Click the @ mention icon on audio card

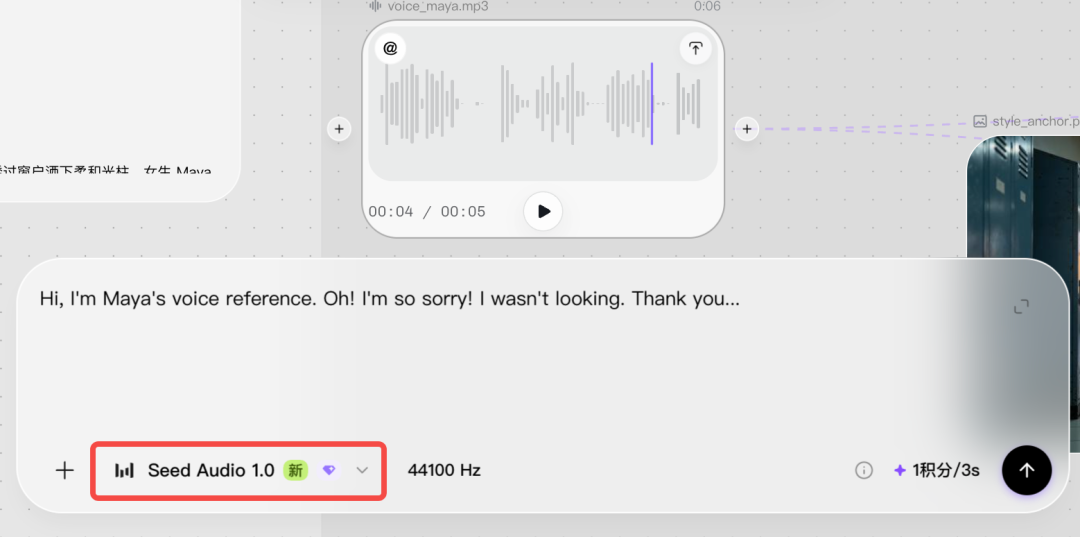[391, 49]
